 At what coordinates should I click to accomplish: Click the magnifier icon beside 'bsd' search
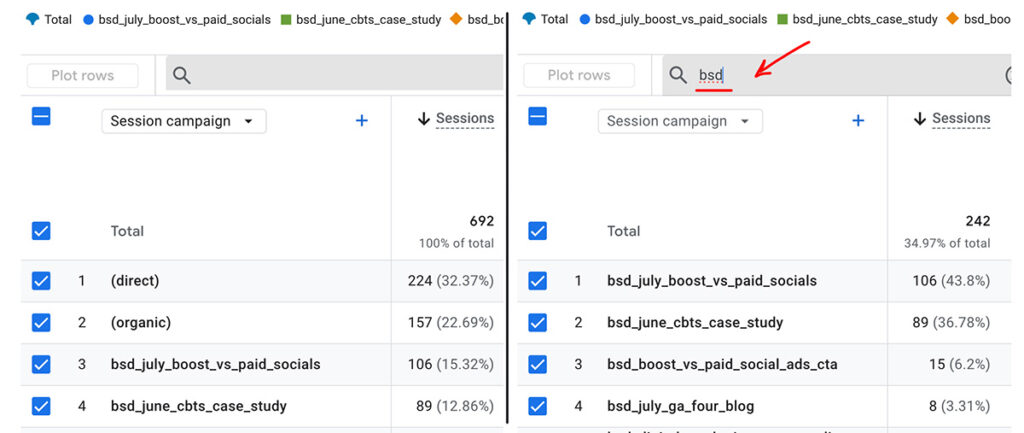pos(679,76)
